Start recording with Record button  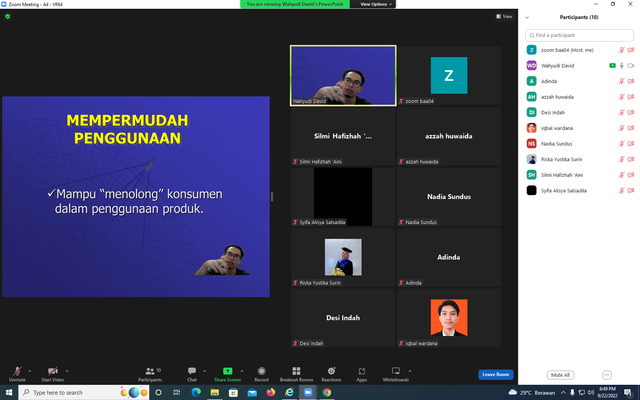(x=262, y=373)
